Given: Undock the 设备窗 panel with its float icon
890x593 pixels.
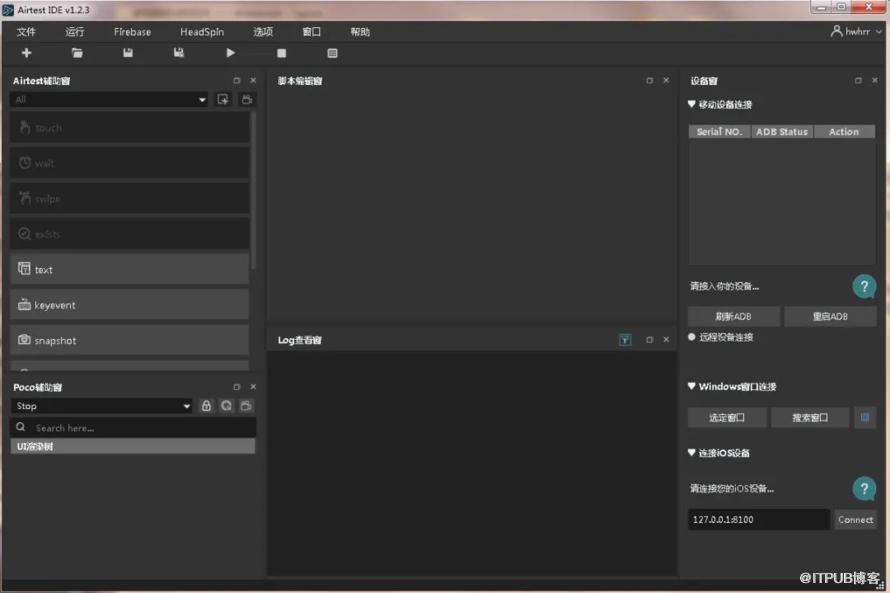Looking at the screenshot, I should (858, 81).
